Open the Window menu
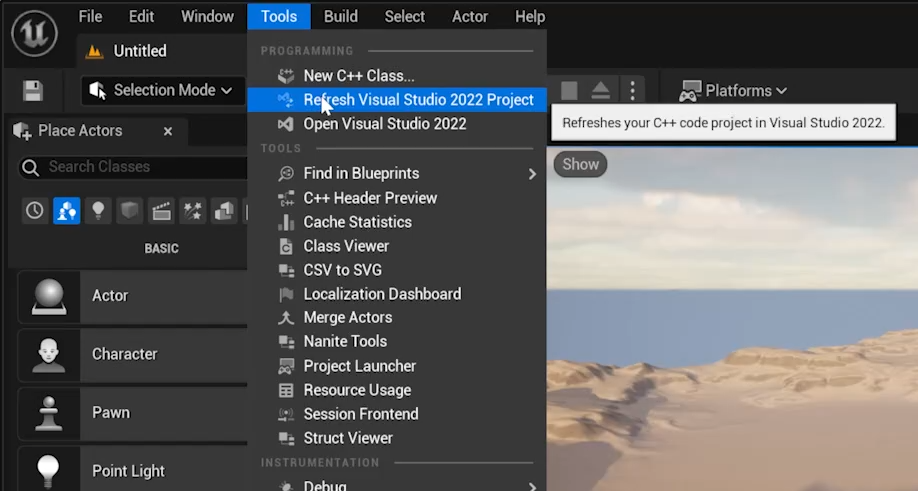 [207, 16]
